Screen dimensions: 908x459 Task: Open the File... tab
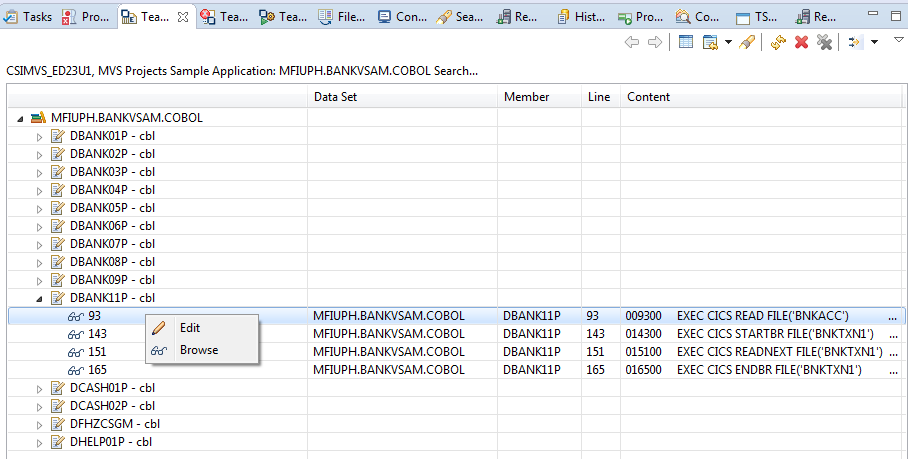coord(342,17)
